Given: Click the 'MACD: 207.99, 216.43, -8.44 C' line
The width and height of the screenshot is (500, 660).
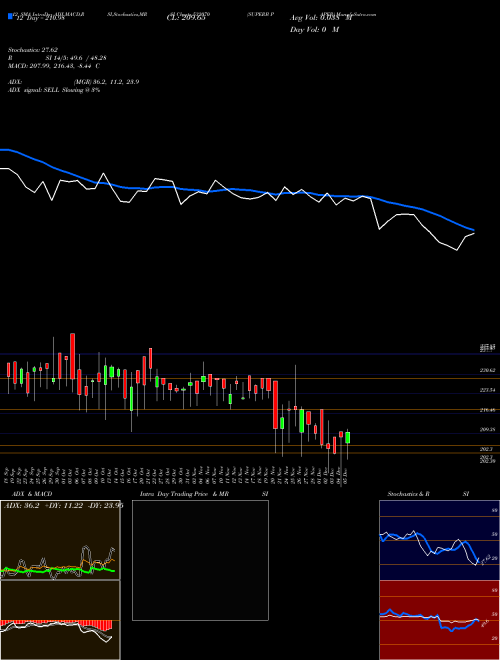Looking at the screenshot, I should [54, 66].
